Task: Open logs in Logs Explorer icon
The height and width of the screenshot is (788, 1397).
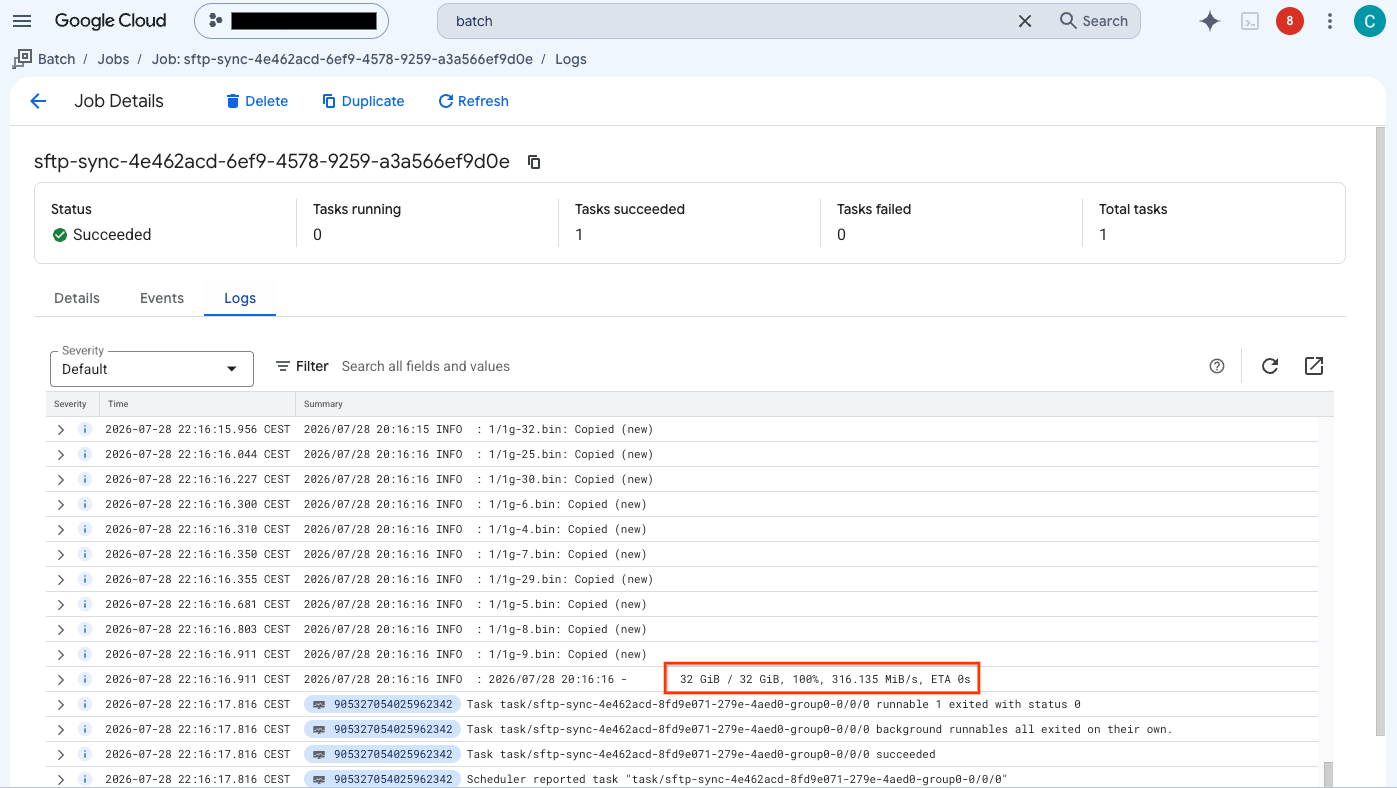Action: click(1314, 366)
